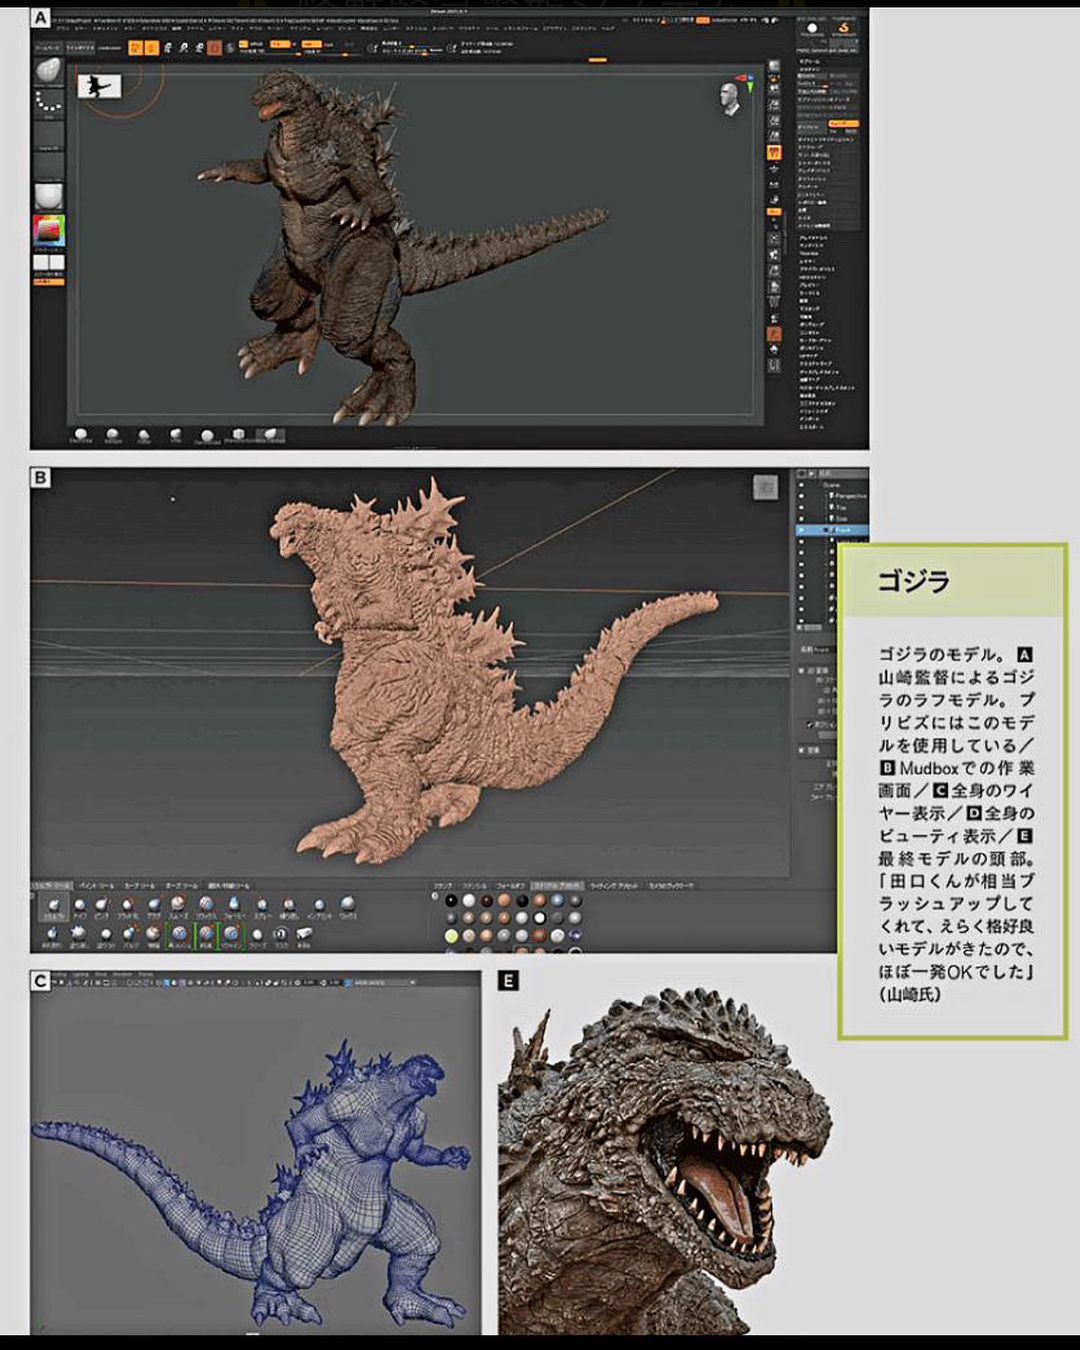Screen dimensions: 1080x1350
Task: Select Mudbox Smooth tool icon
Action: point(177,905)
